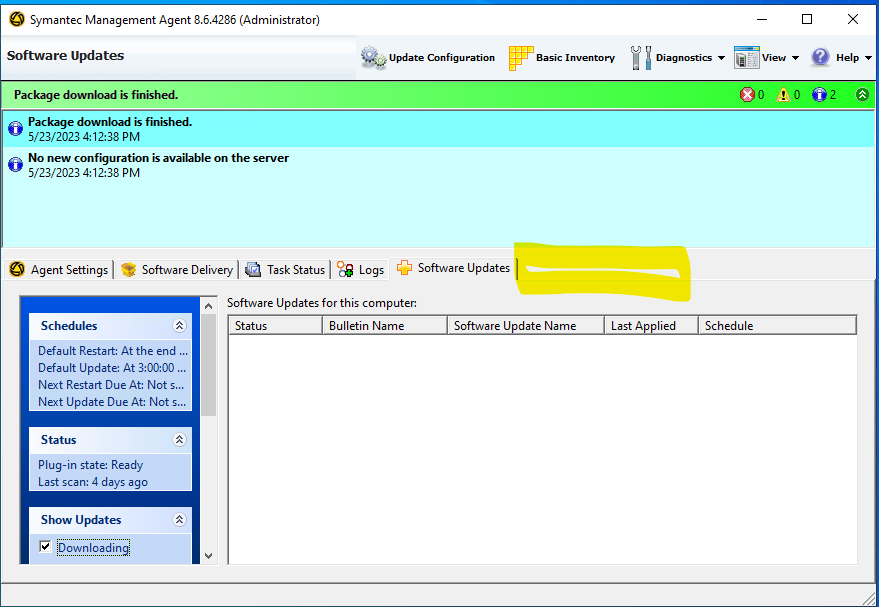Switch to the Software Delivery tab
This screenshot has height=607, width=879.
pos(177,269)
